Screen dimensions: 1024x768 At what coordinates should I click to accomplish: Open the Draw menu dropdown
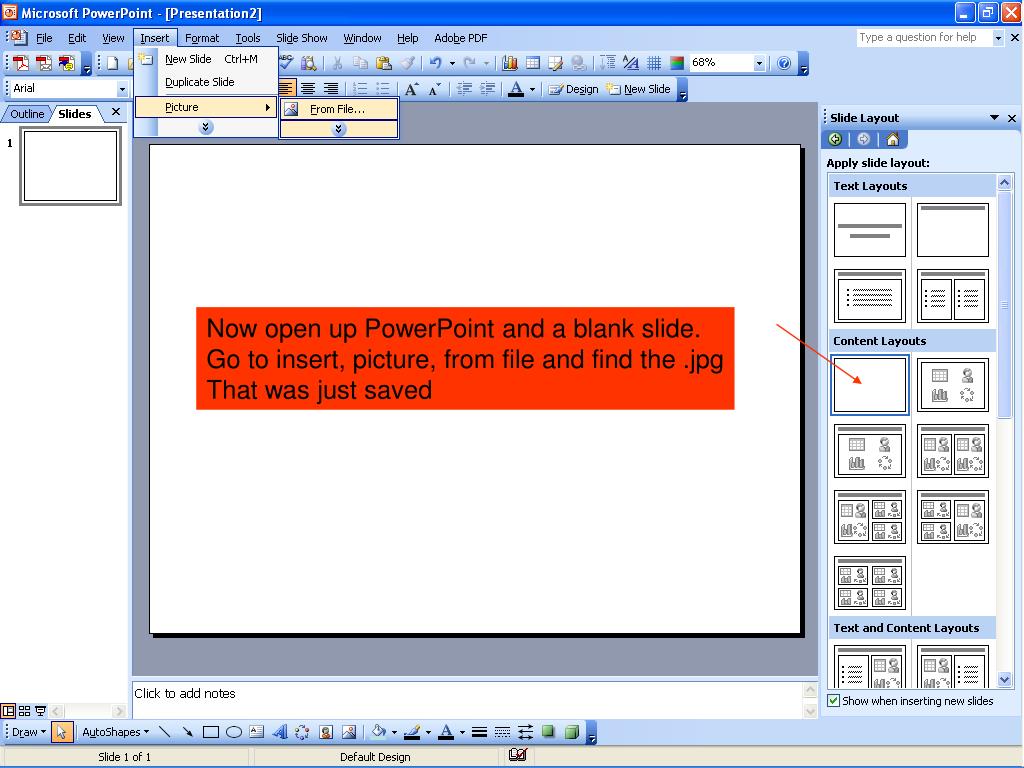(x=29, y=732)
